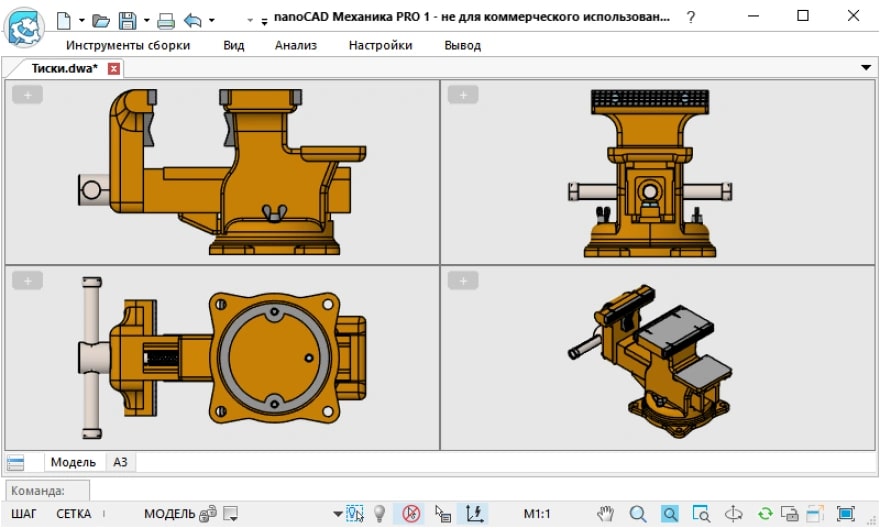Switch to the A3 layout tab
Screen dimensions: 880x528
coord(120,462)
